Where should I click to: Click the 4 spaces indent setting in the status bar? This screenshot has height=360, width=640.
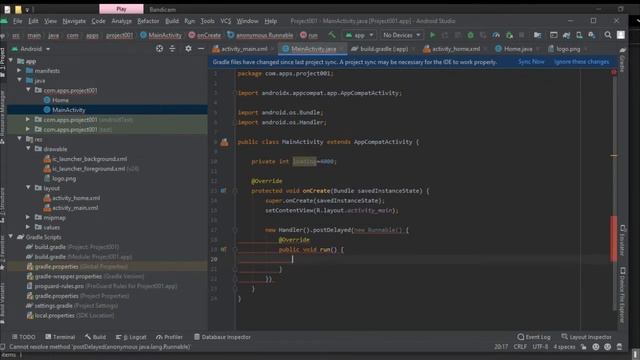point(564,347)
